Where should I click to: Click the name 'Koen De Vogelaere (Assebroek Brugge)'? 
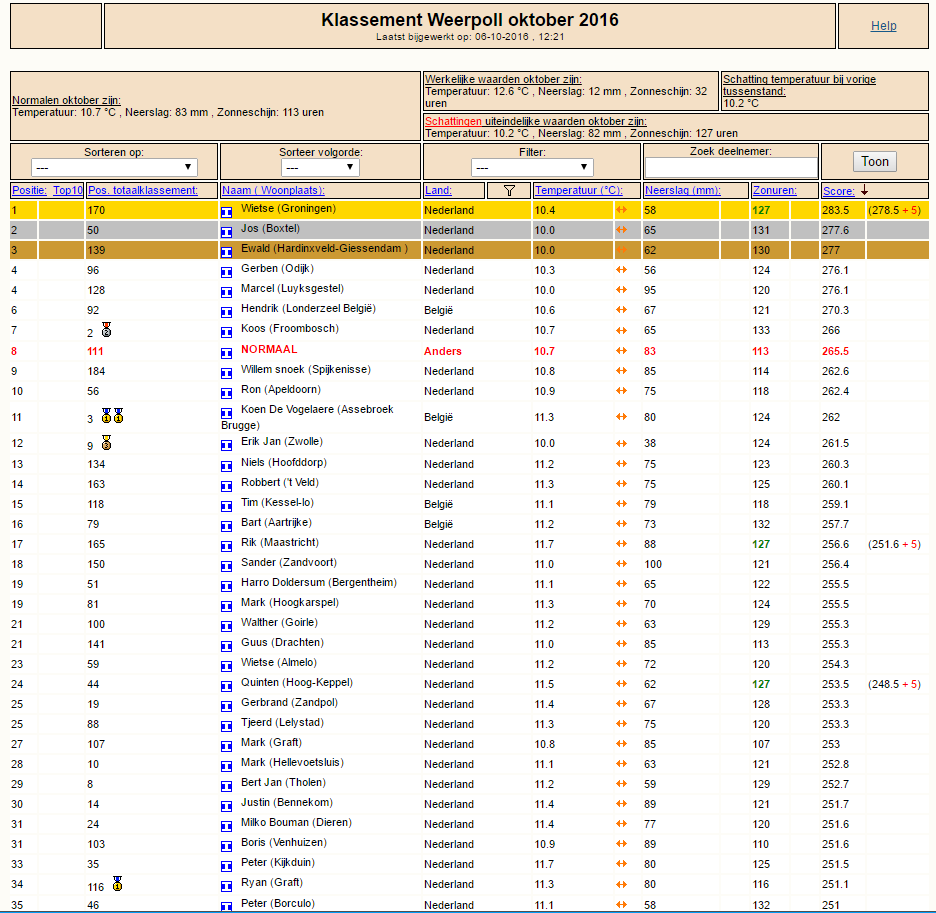[x=307, y=417]
